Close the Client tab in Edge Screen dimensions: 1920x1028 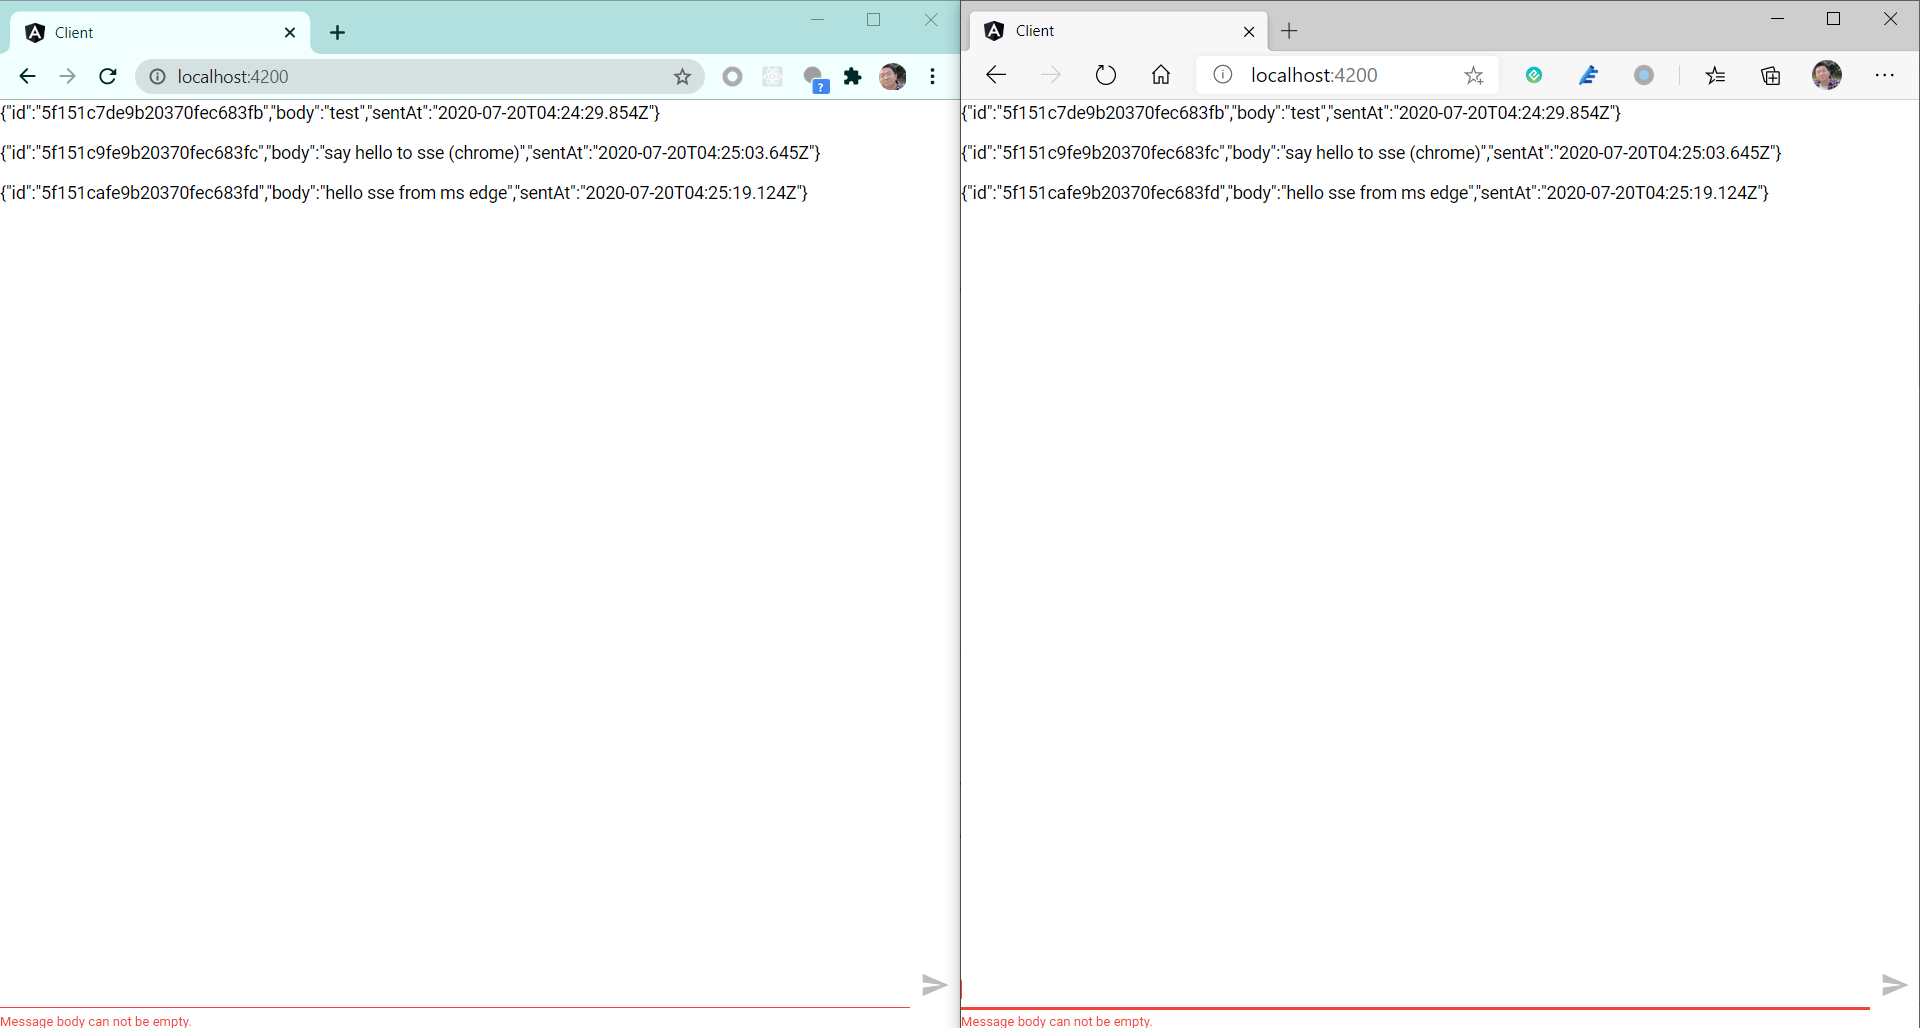1249,32
